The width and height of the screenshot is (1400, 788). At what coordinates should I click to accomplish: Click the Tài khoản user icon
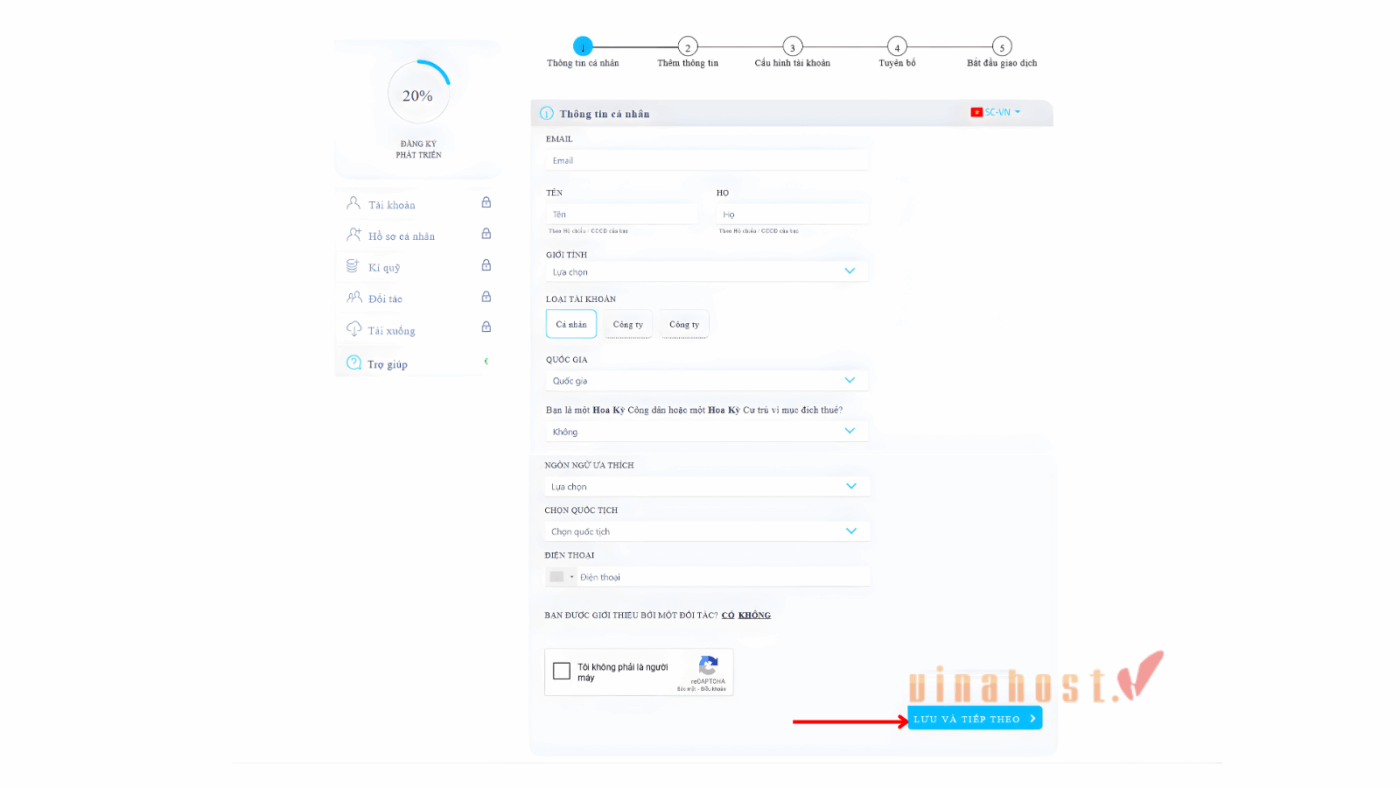click(x=353, y=203)
